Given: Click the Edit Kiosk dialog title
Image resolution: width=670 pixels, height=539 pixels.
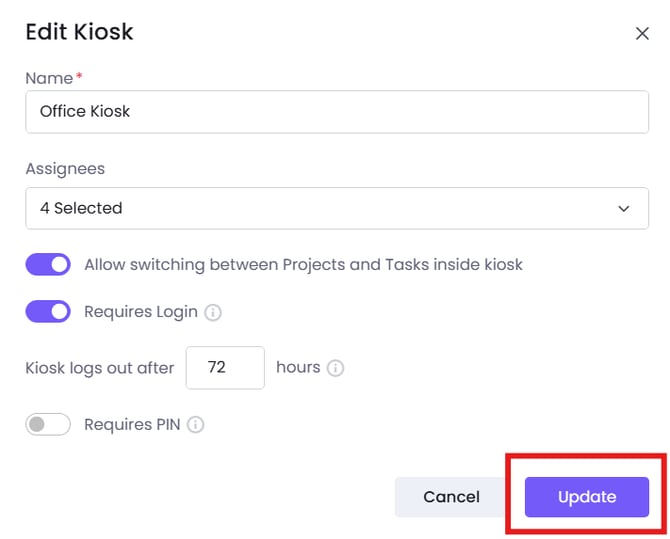Looking at the screenshot, I should tap(79, 32).
